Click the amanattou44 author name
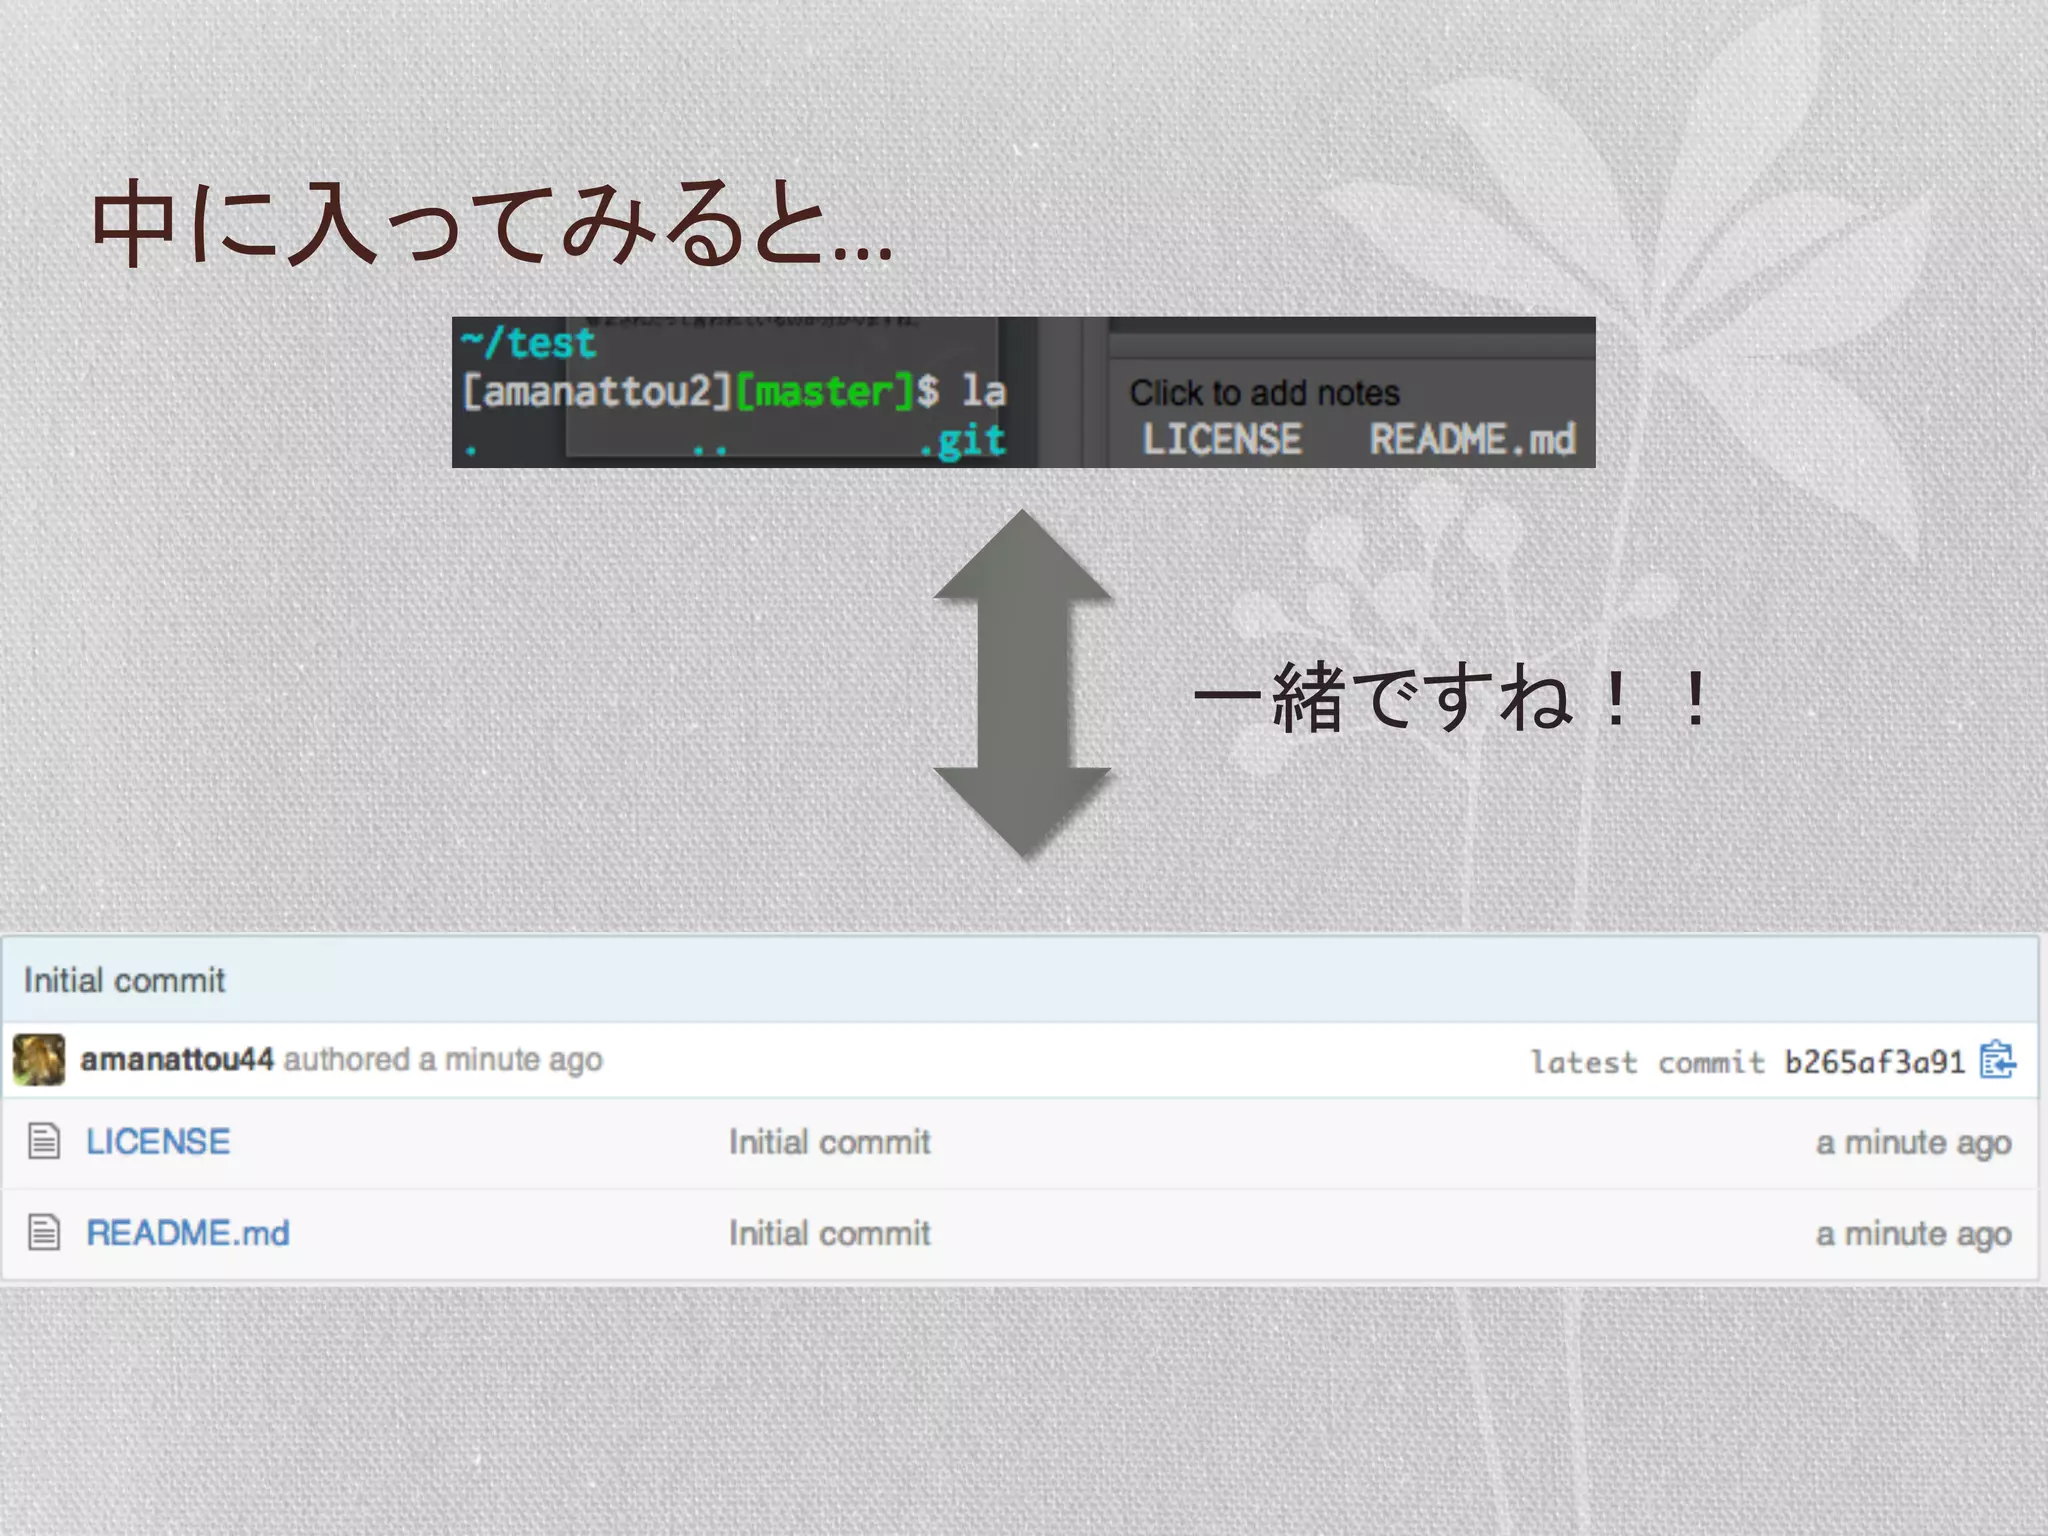 [177, 1060]
